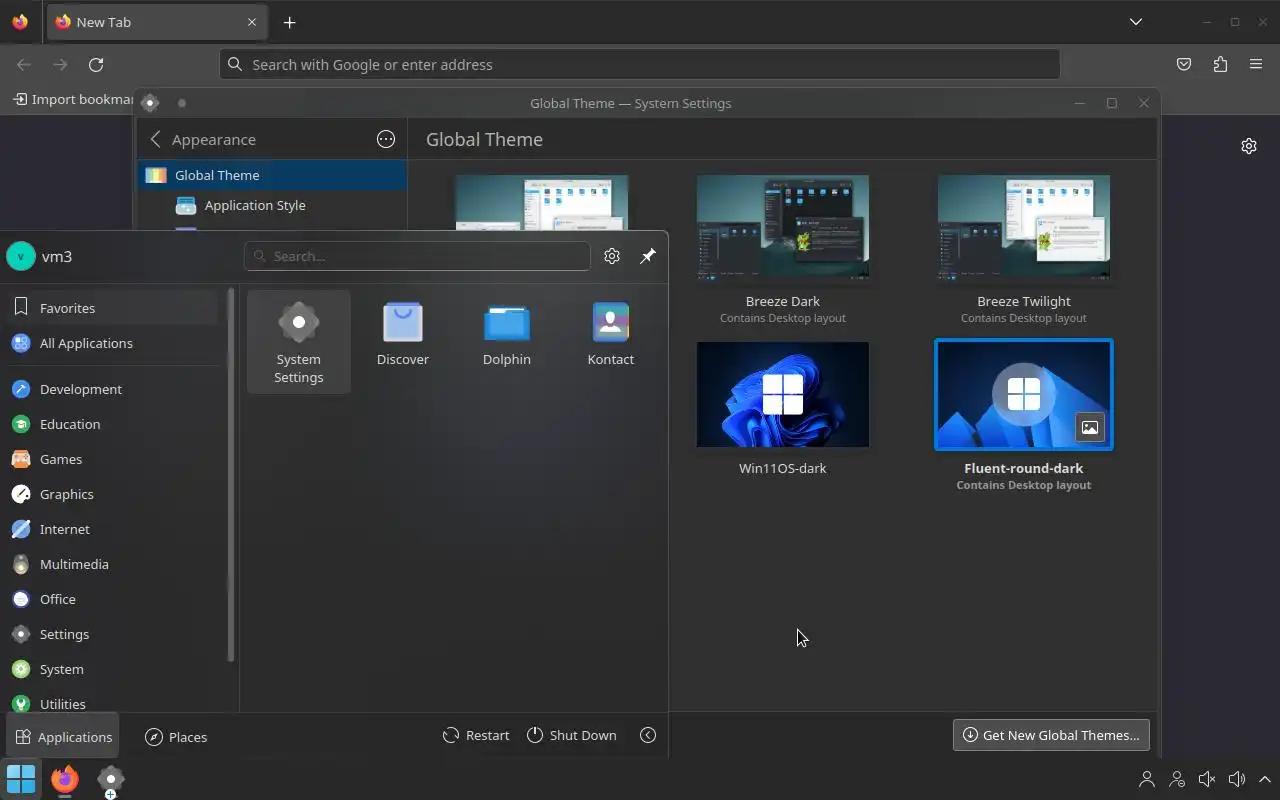1280x800 pixels.
Task: Click the vm3 user avatar
Action: [20, 256]
